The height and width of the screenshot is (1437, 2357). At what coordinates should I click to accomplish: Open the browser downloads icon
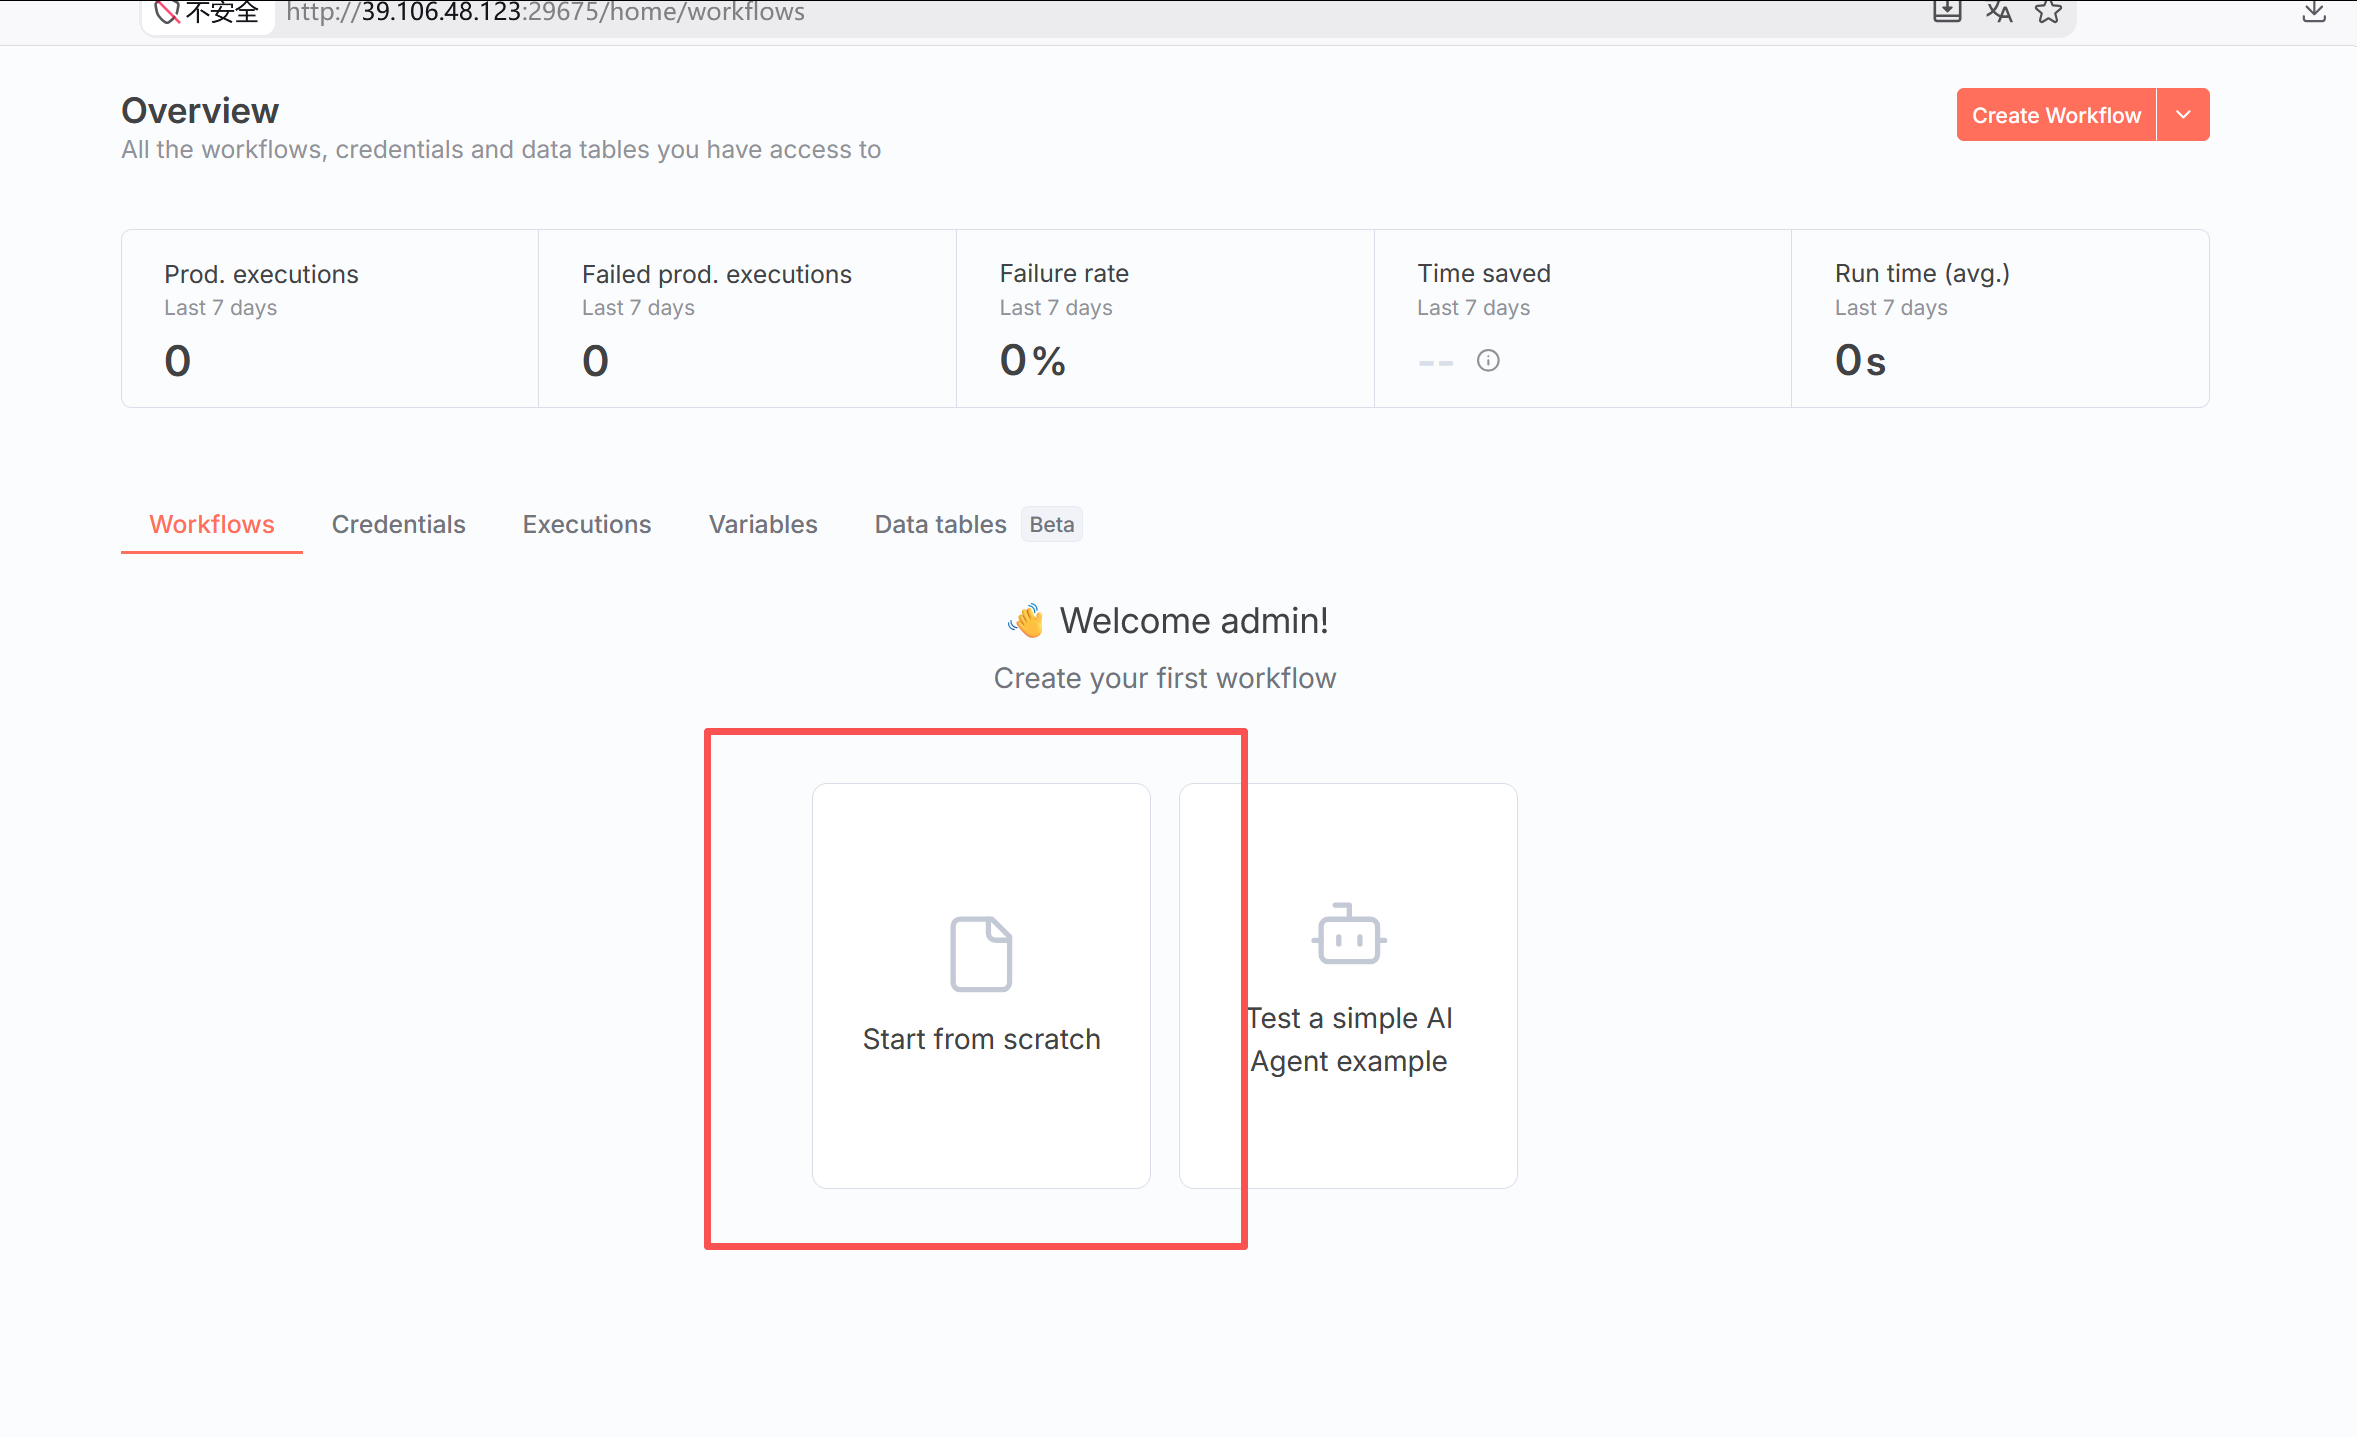2314,12
